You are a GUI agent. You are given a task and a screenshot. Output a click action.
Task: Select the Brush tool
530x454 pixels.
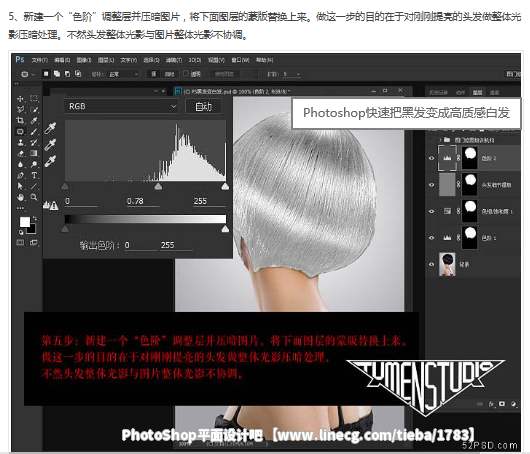[x=34, y=132]
